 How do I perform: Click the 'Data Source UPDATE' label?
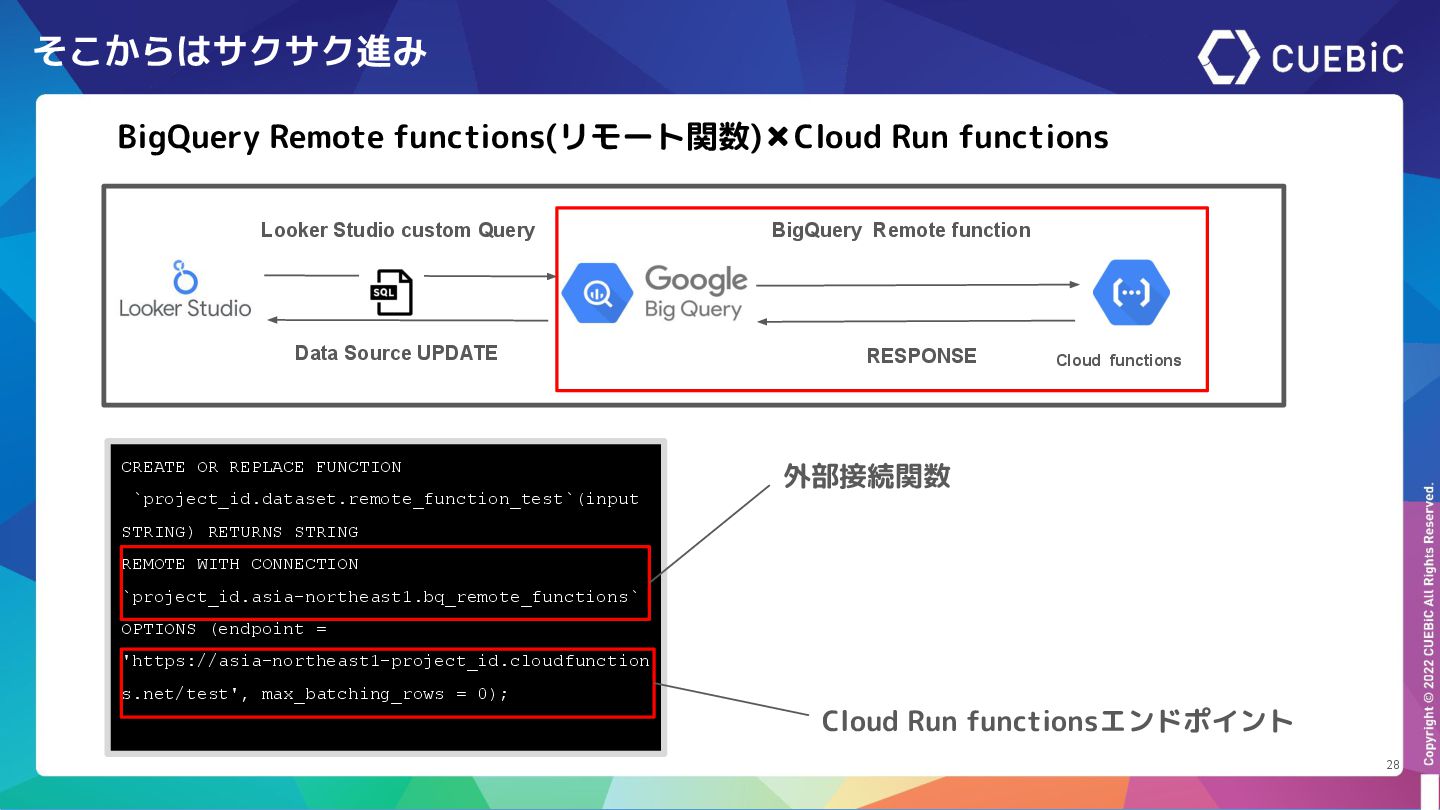[x=396, y=353]
